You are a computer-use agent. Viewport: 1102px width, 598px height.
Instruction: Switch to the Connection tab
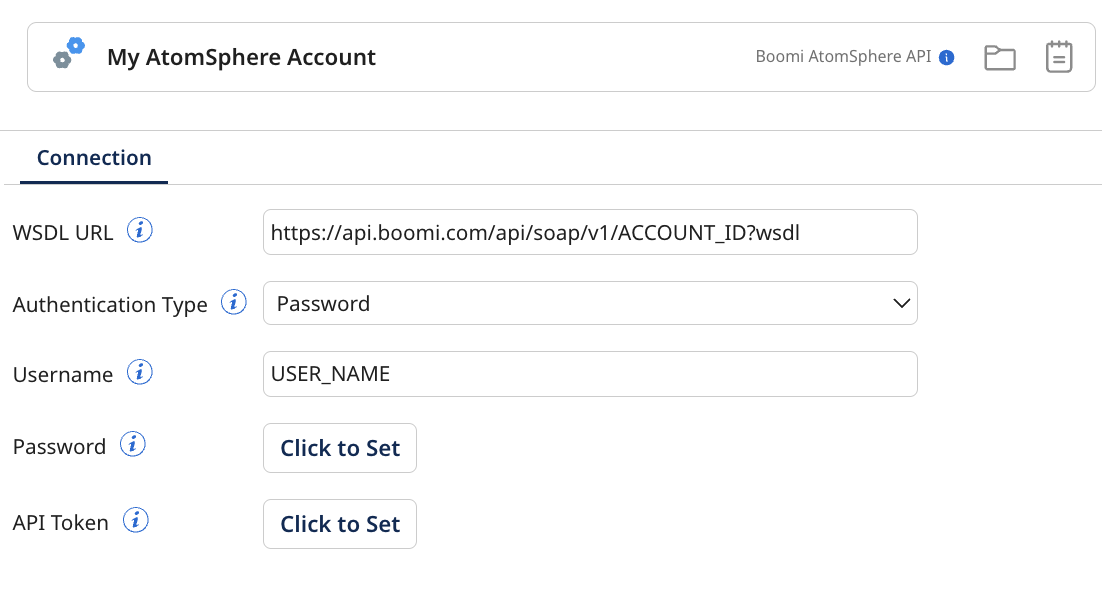[x=93, y=157]
